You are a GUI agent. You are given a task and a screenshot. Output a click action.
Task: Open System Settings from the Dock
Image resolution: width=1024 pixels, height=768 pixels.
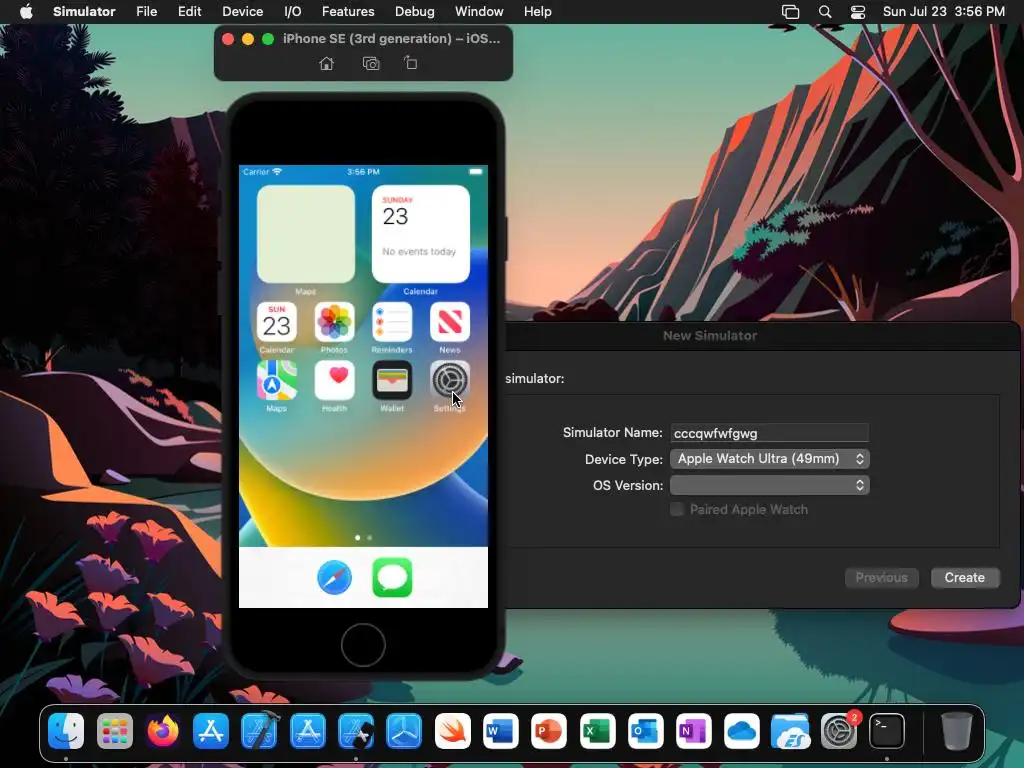click(x=839, y=731)
